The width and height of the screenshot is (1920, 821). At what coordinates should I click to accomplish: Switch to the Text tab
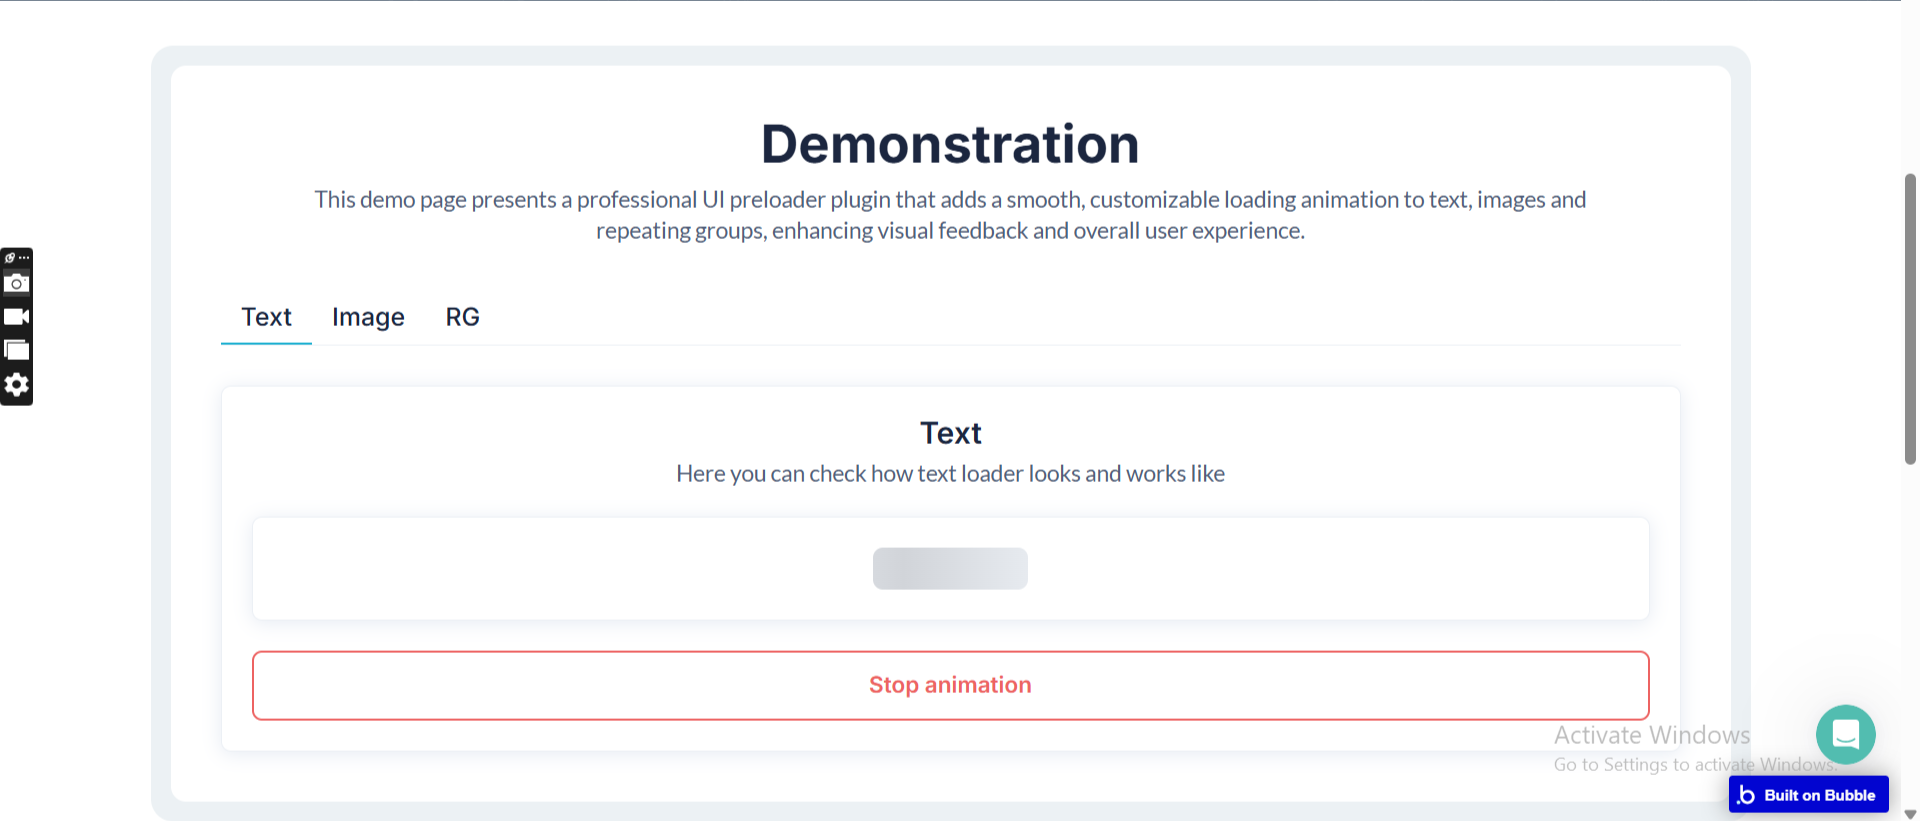(266, 317)
